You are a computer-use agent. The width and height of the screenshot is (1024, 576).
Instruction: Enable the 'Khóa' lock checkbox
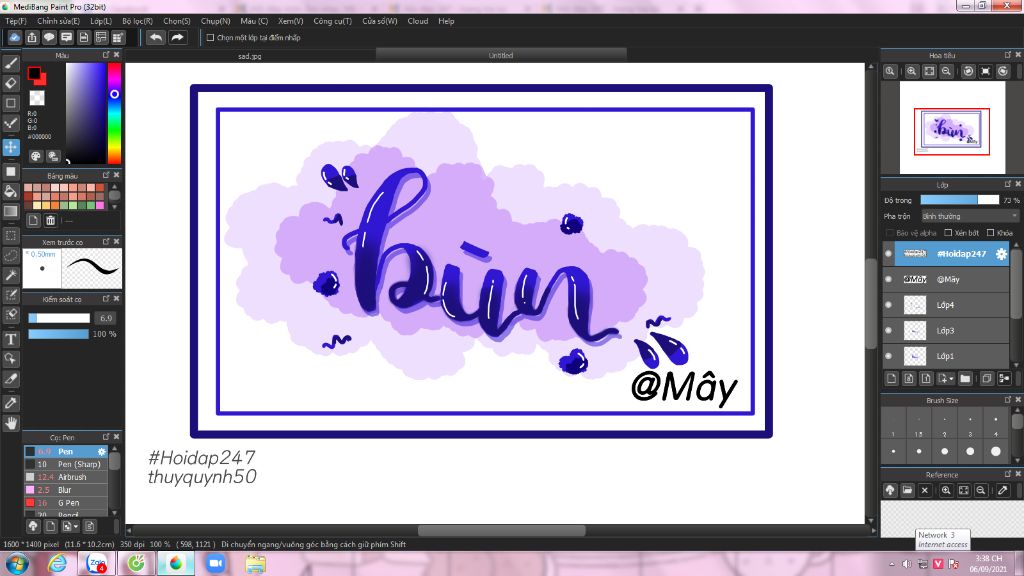tap(991, 232)
